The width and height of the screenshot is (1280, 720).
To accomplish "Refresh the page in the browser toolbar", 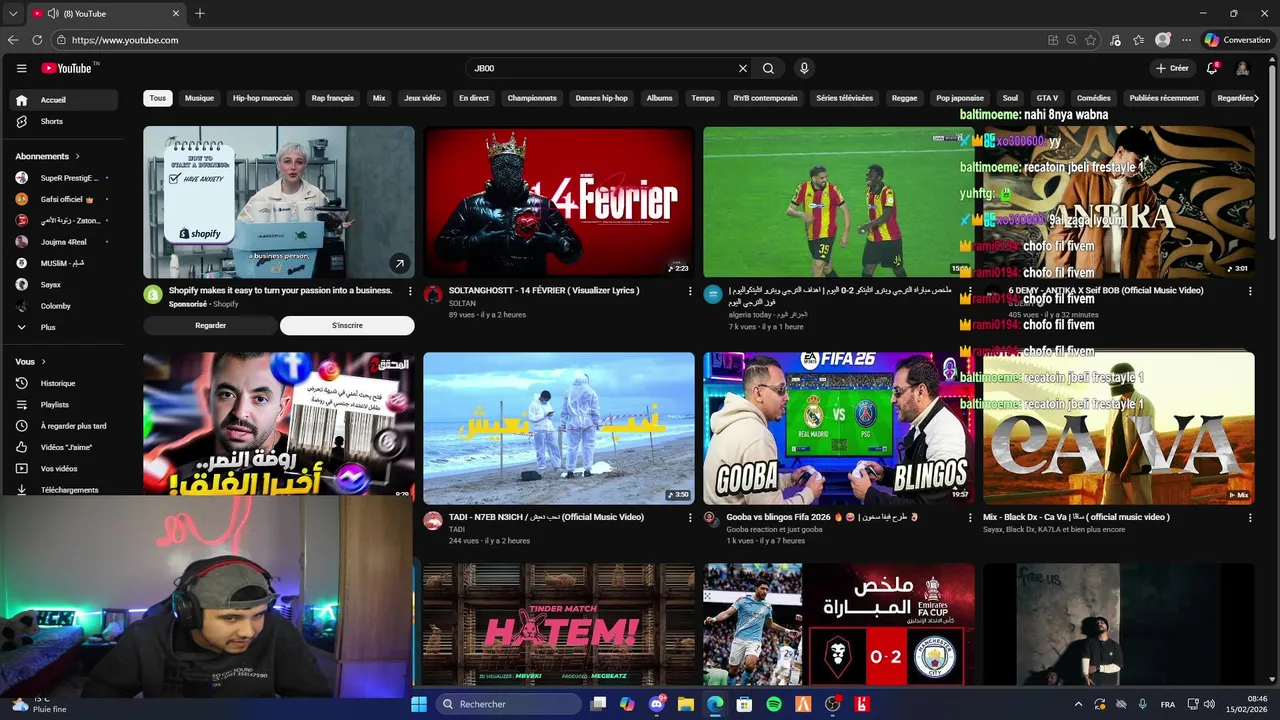I will (37, 40).
